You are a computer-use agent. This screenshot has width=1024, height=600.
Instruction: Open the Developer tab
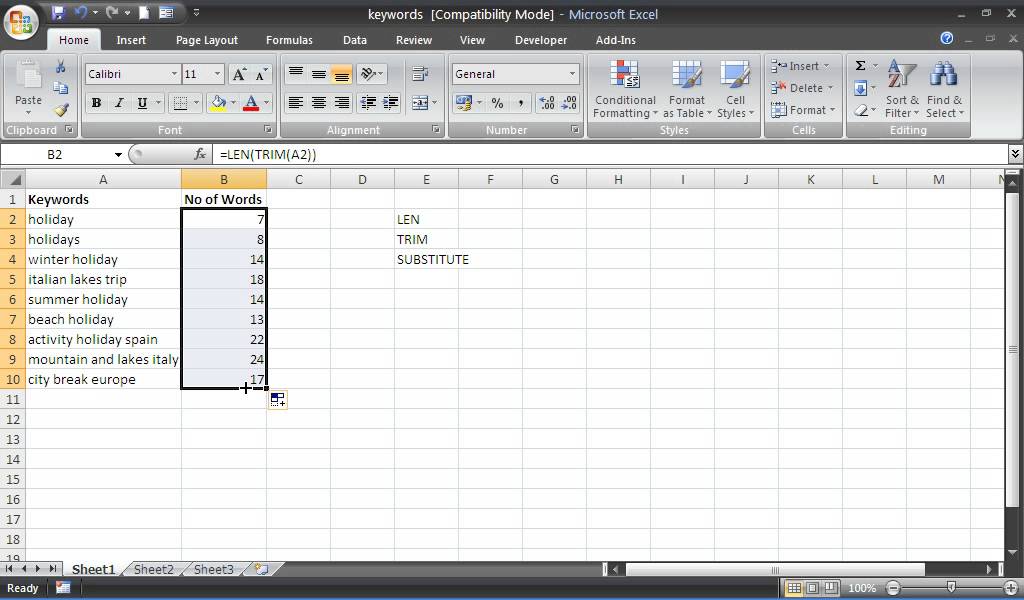541,40
